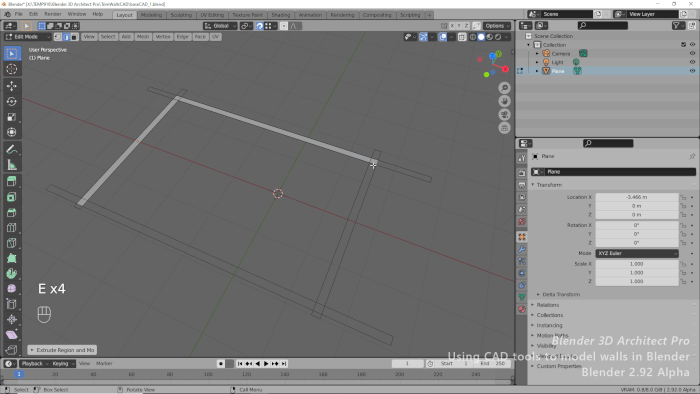Screen dimensions: 700x394
Task: Open the File menu
Action: (x=18, y=14)
